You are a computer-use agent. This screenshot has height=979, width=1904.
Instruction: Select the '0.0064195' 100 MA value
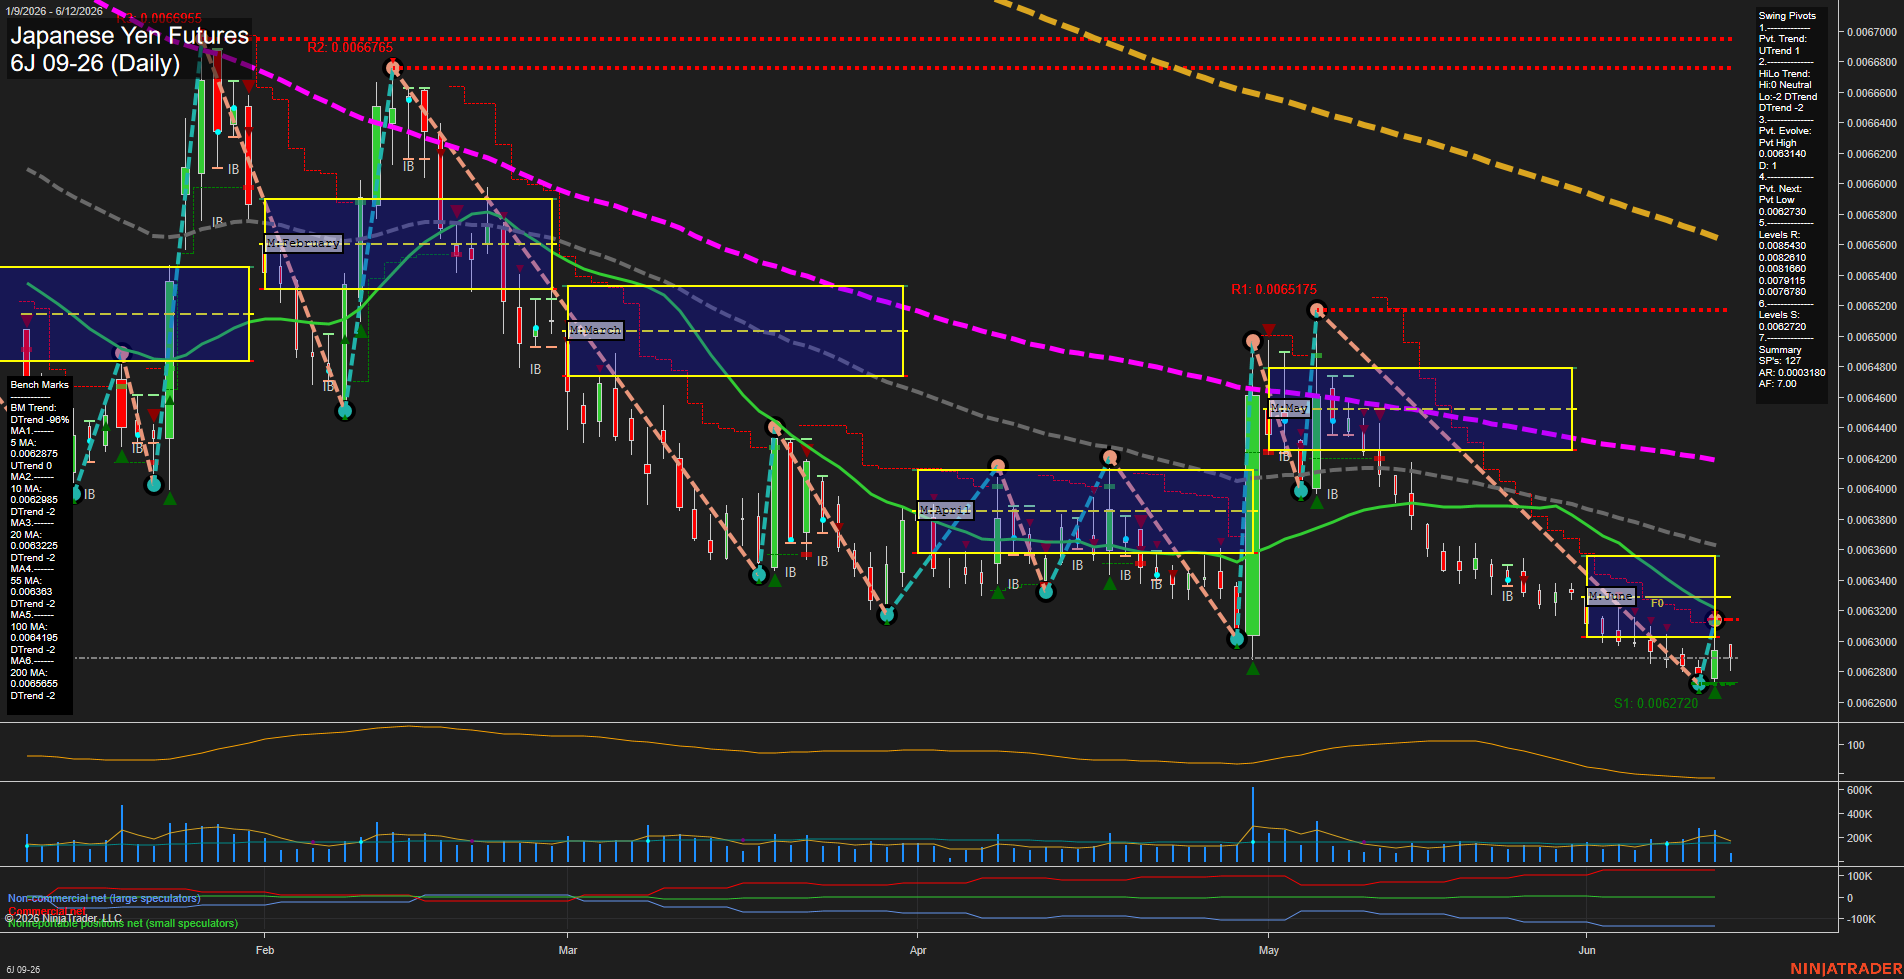[34, 638]
